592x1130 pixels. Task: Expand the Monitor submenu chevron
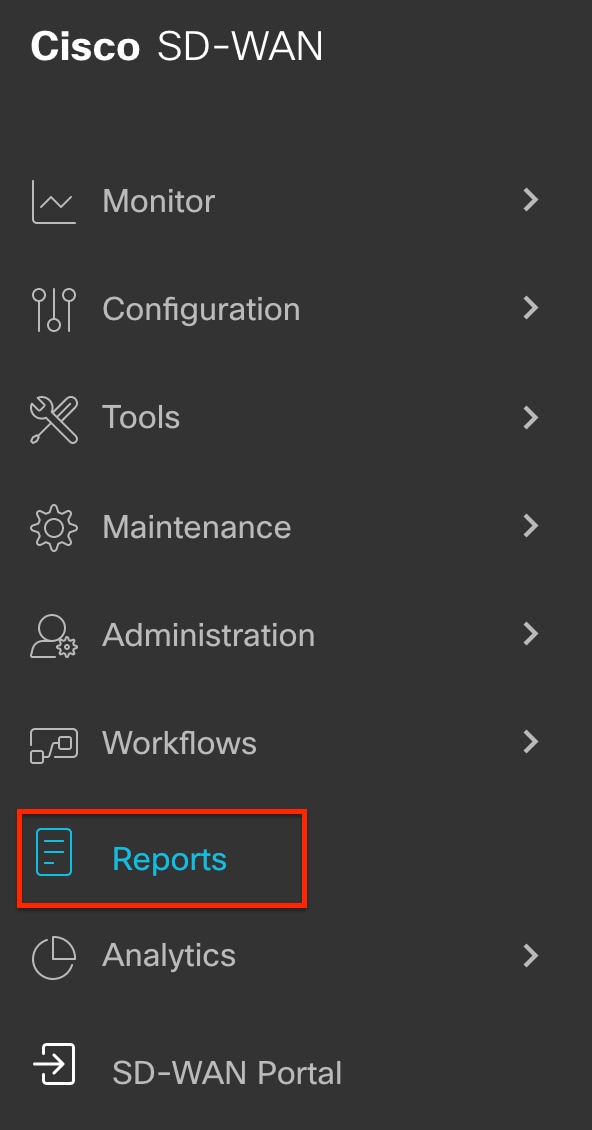[531, 200]
